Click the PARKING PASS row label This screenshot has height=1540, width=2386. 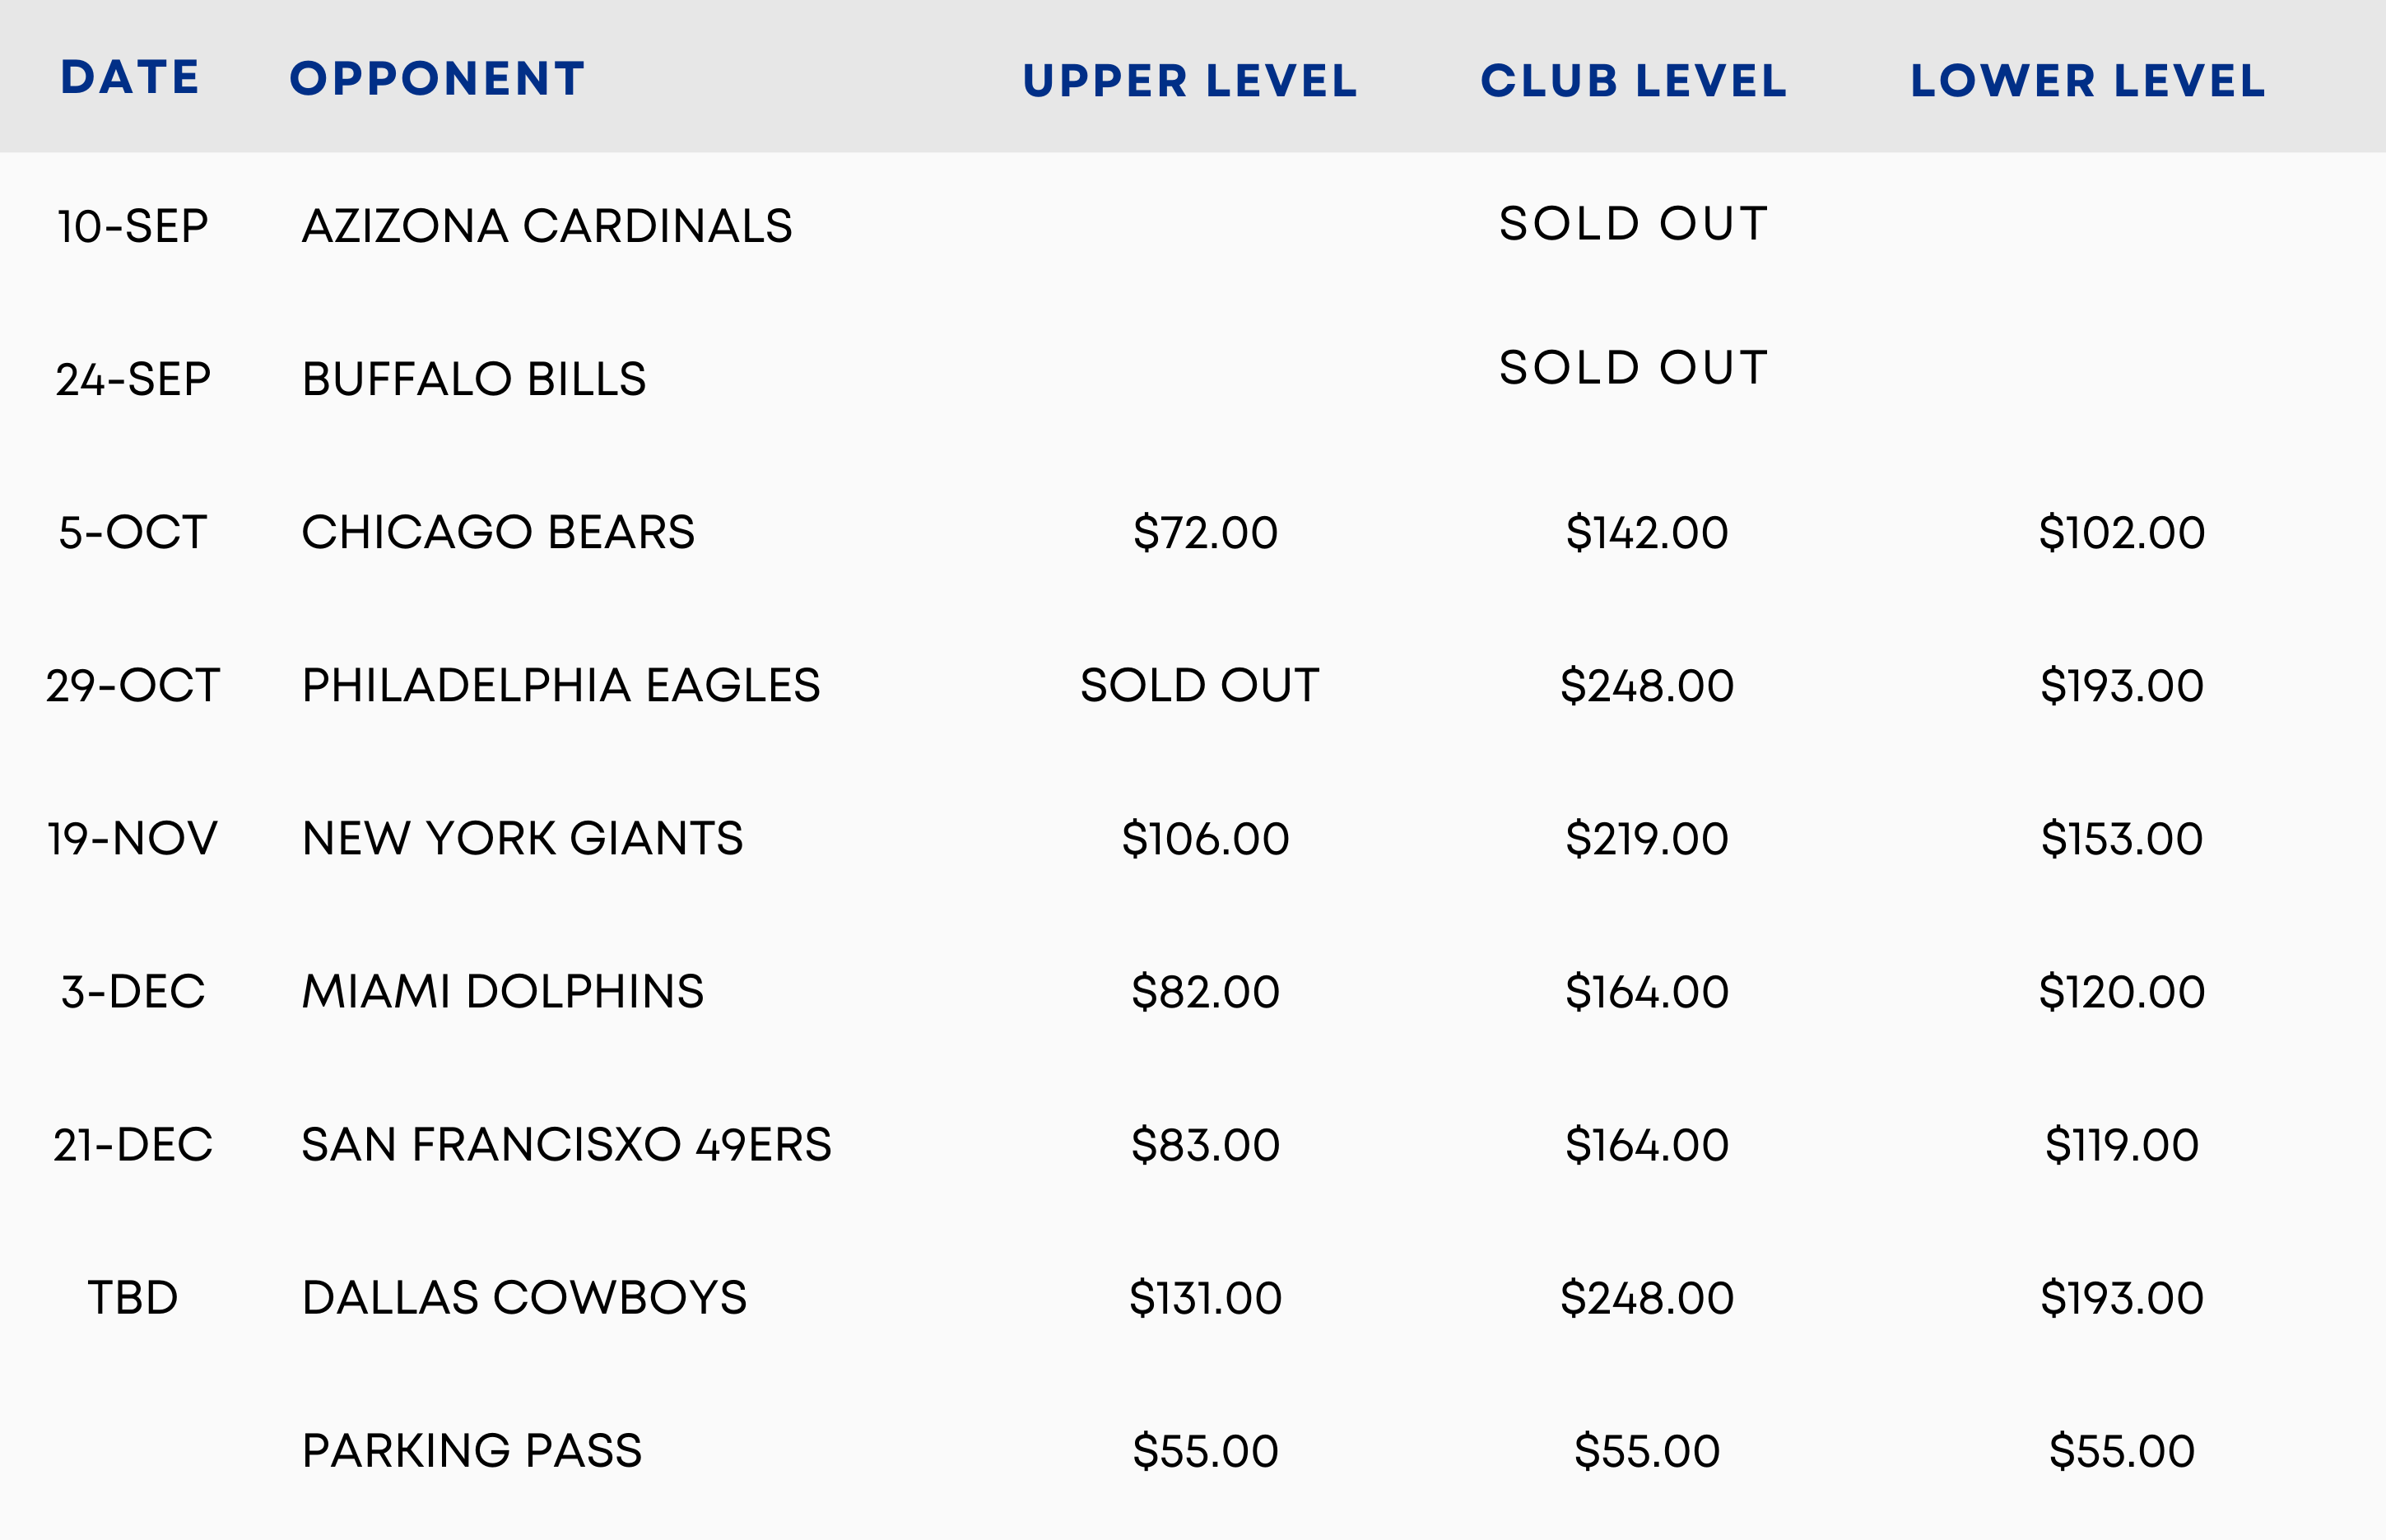point(472,1450)
